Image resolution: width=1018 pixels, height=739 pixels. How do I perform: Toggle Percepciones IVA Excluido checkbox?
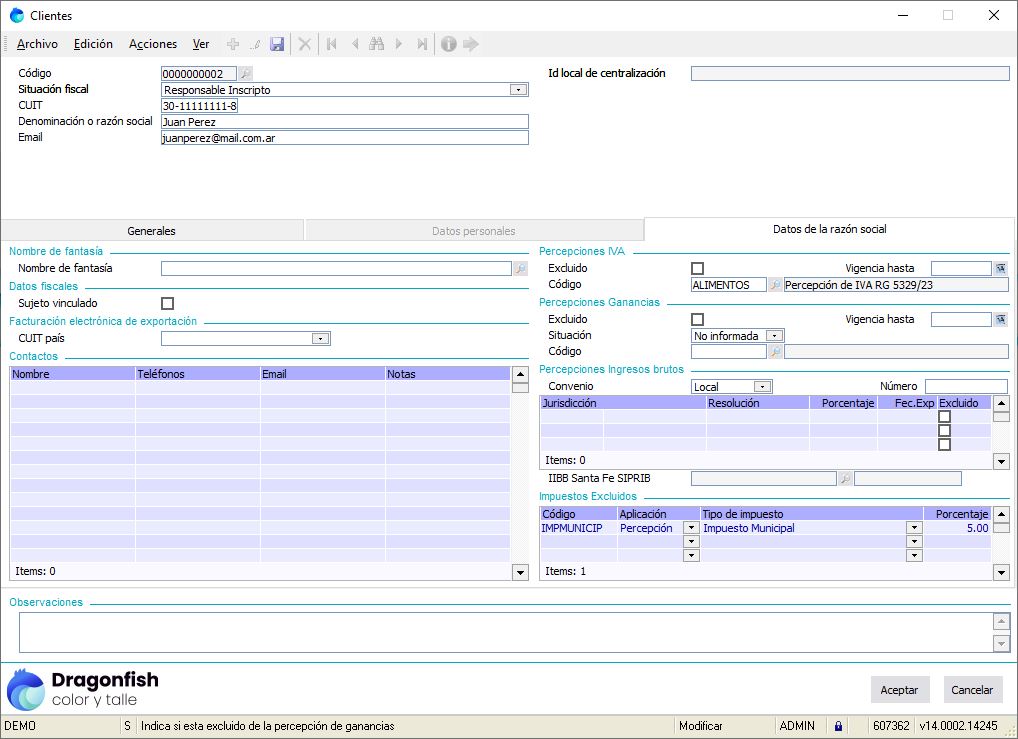point(697,268)
